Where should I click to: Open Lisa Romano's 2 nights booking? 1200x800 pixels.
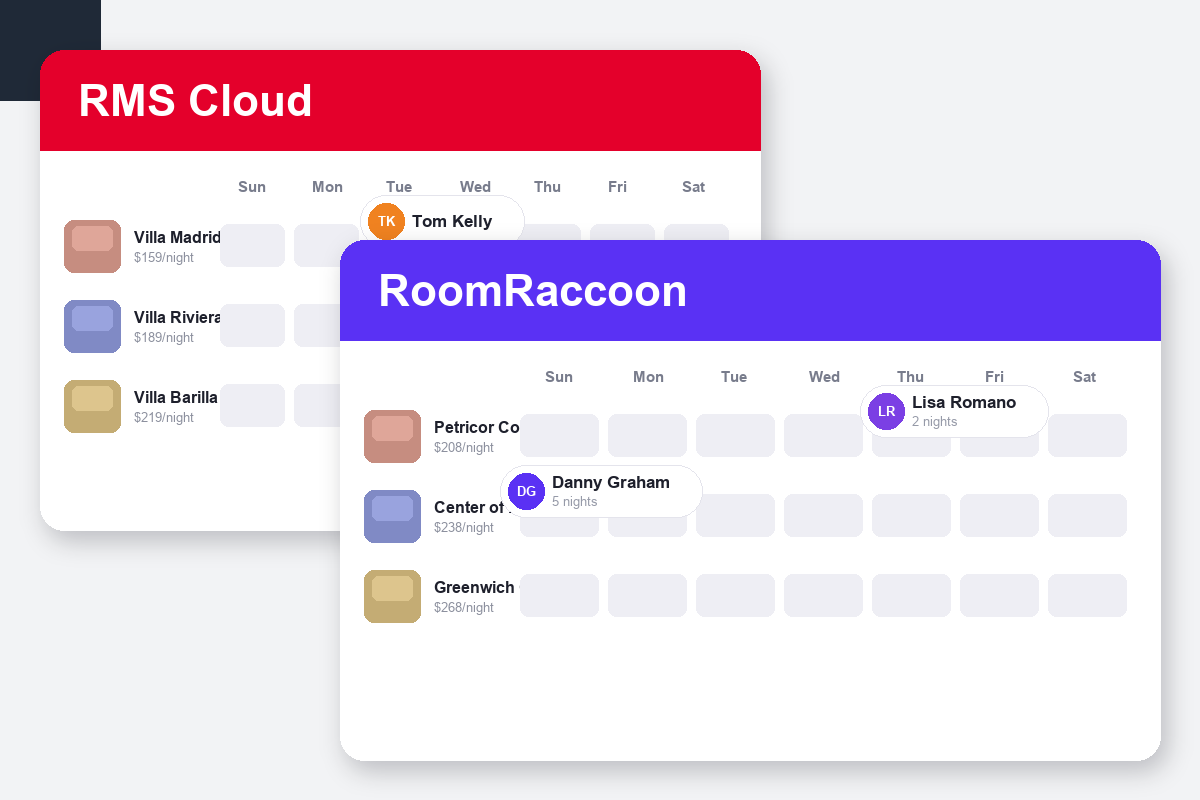click(954, 411)
